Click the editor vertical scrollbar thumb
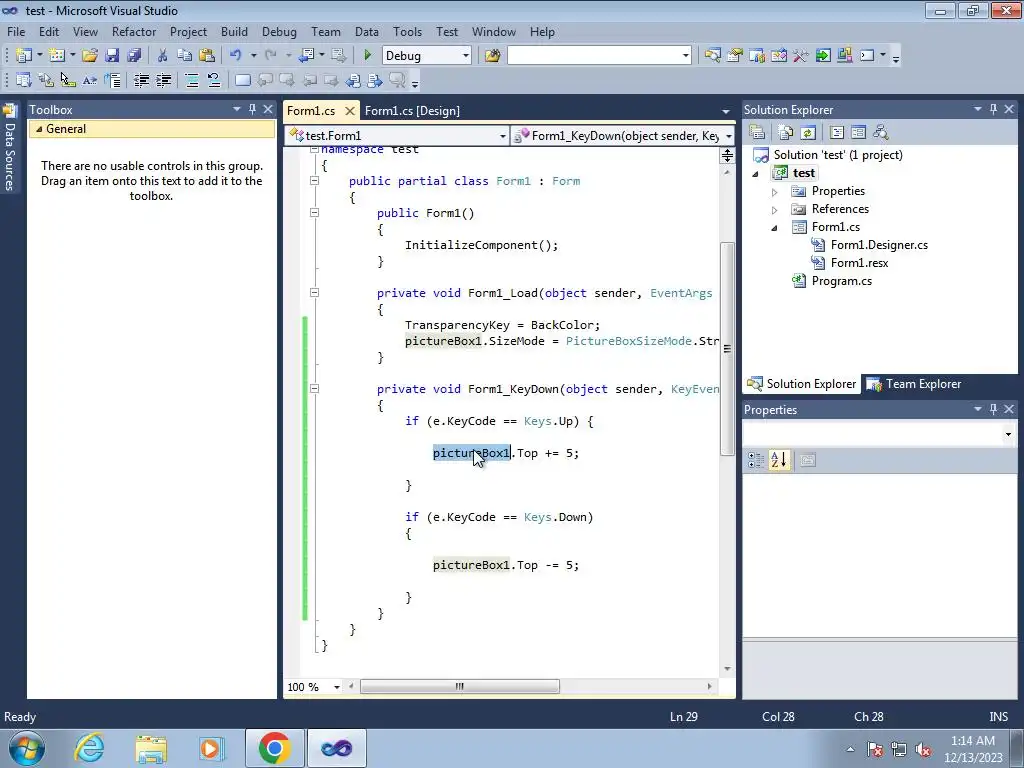 click(x=727, y=349)
